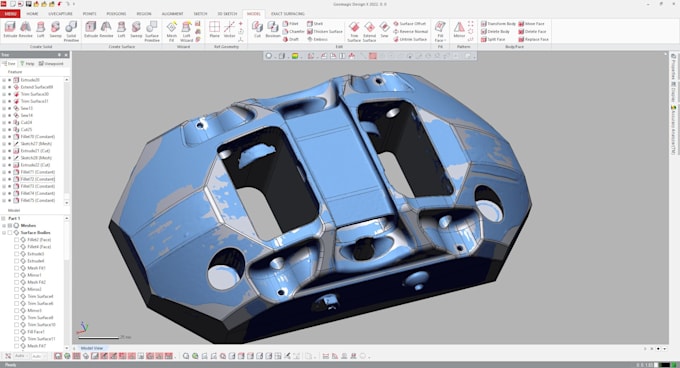Screen dimensions: 680x368
Task: Switch to the HOME ribbon tab
Action: [33, 14]
